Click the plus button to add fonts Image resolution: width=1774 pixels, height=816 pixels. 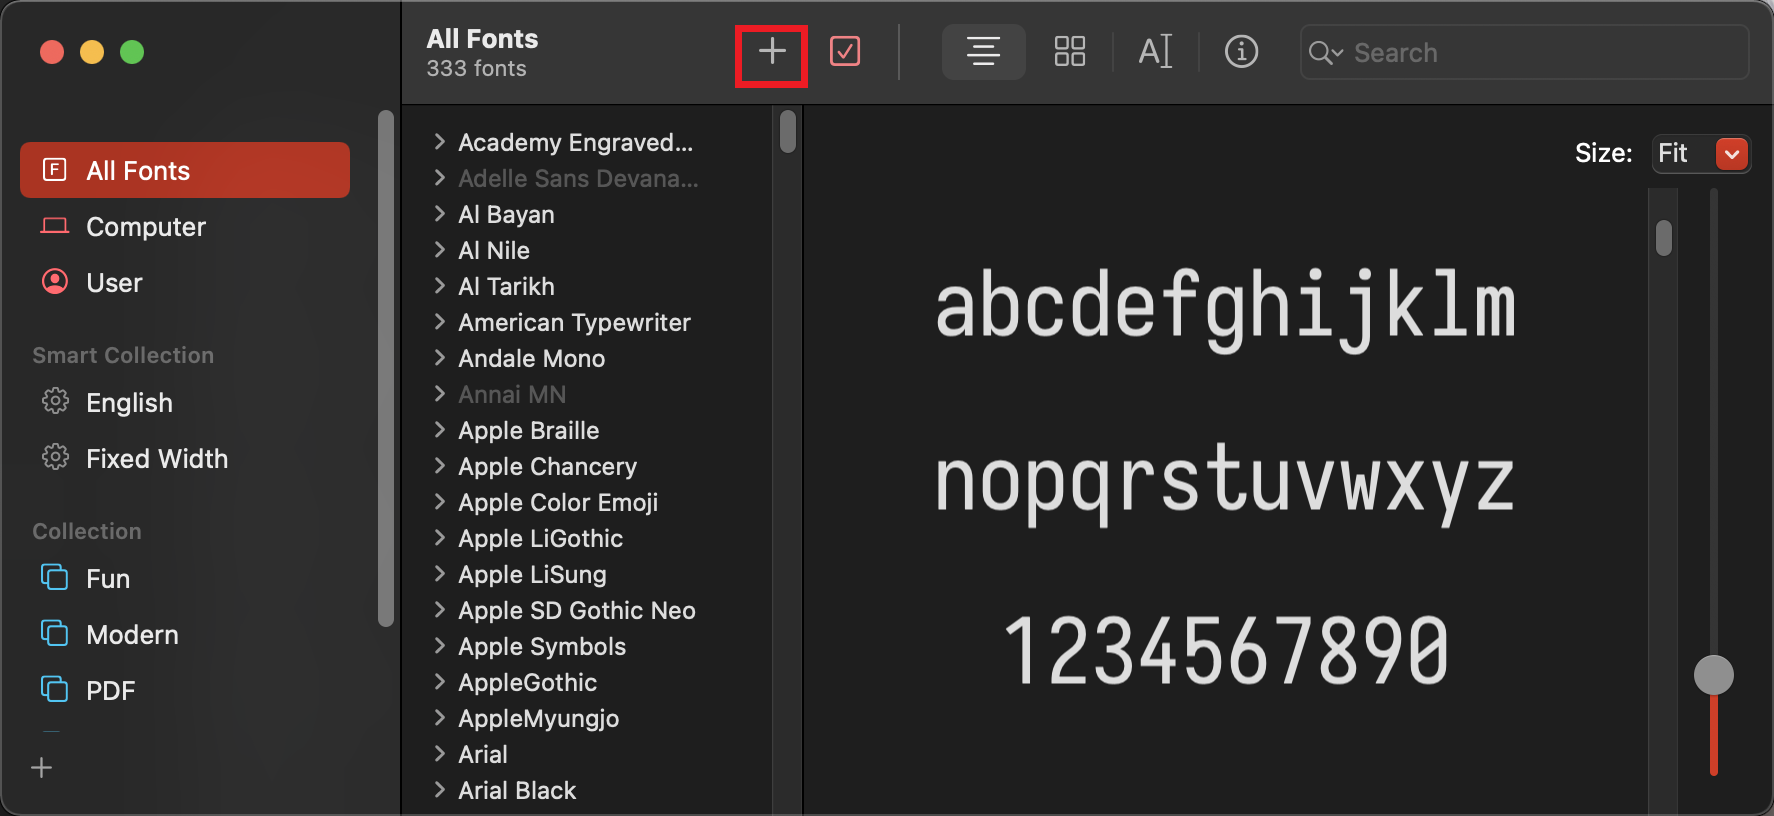[771, 52]
